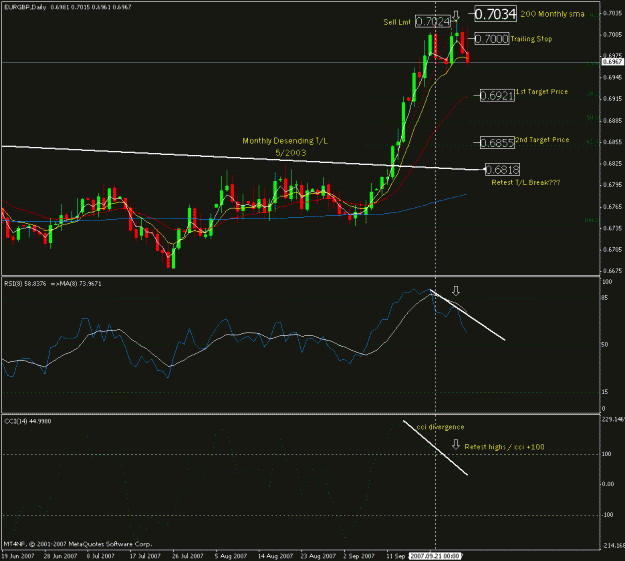Click the 'Trailing Stop' annotation
Screen dimensions: 625x561
[x=531, y=39]
